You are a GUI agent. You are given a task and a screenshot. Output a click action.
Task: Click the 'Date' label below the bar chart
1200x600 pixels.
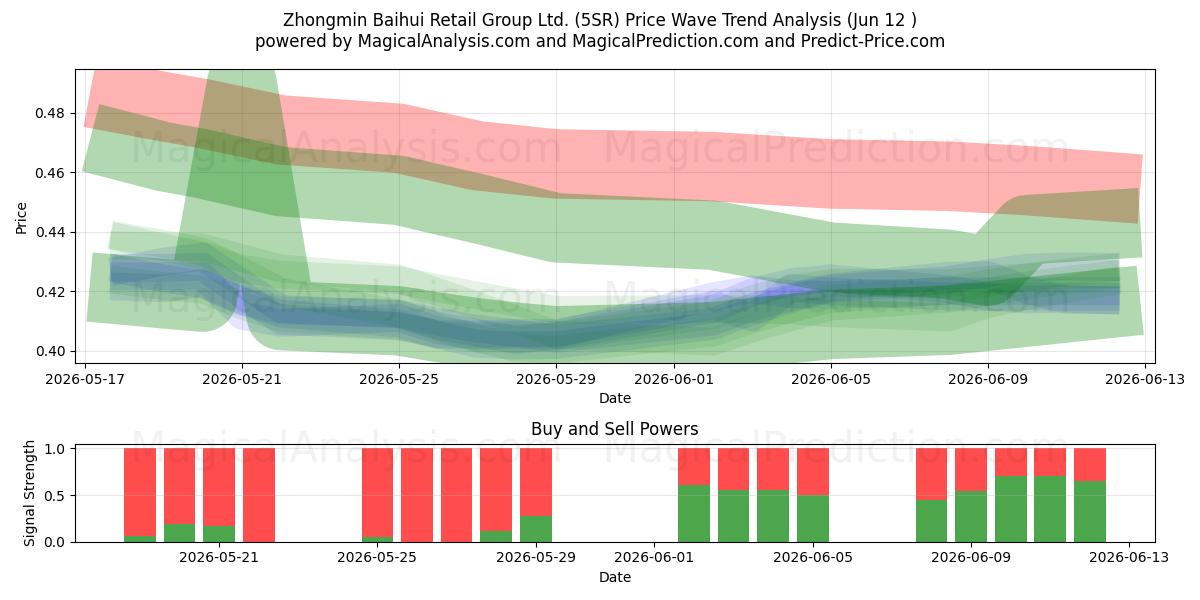(615, 577)
